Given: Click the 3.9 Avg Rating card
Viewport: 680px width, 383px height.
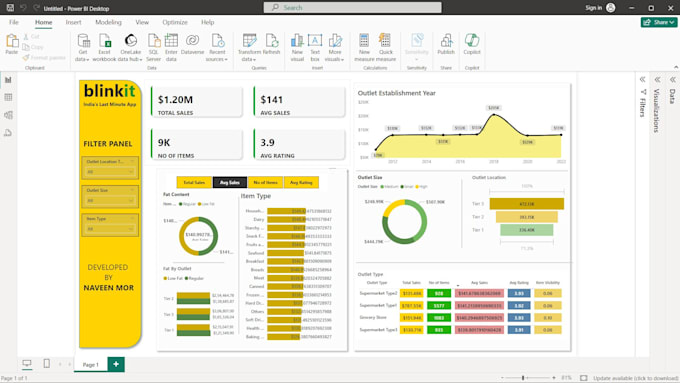Looking at the screenshot, I should click(x=299, y=144).
